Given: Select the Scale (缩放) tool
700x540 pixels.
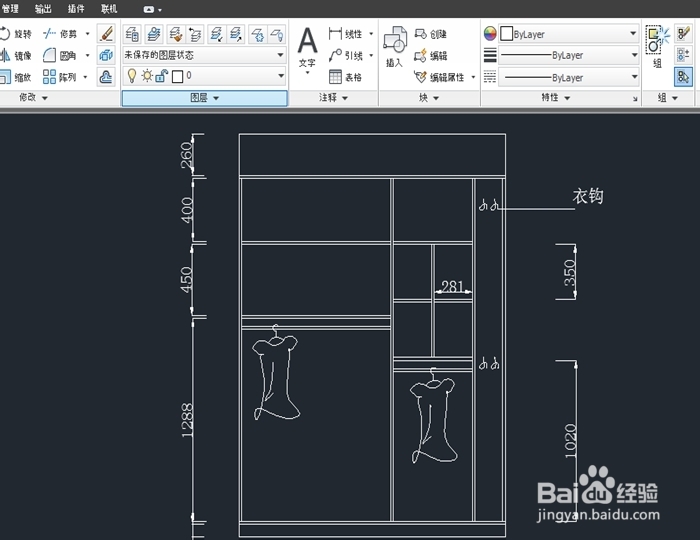Looking at the screenshot, I should coord(16,77).
